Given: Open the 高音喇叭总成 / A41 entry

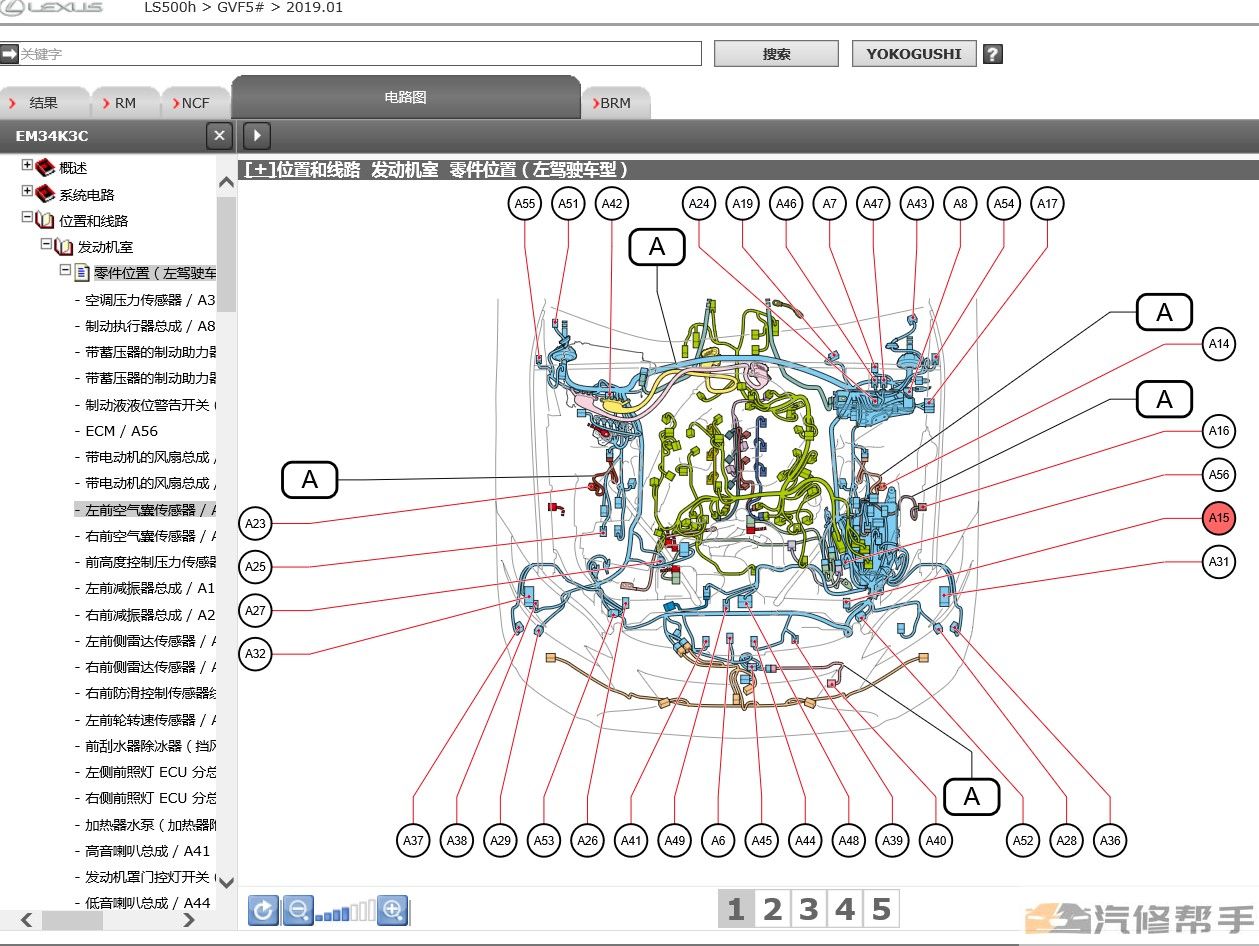Looking at the screenshot, I should point(148,851).
